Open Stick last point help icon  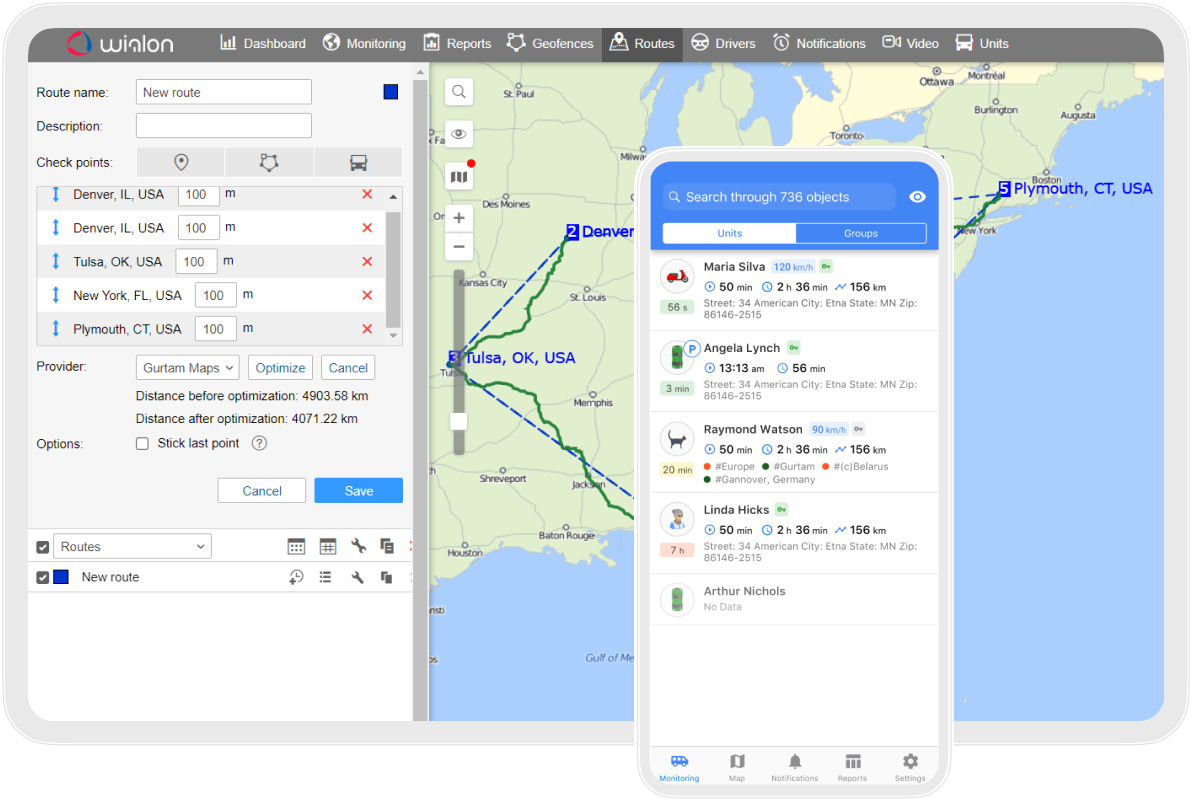point(259,443)
